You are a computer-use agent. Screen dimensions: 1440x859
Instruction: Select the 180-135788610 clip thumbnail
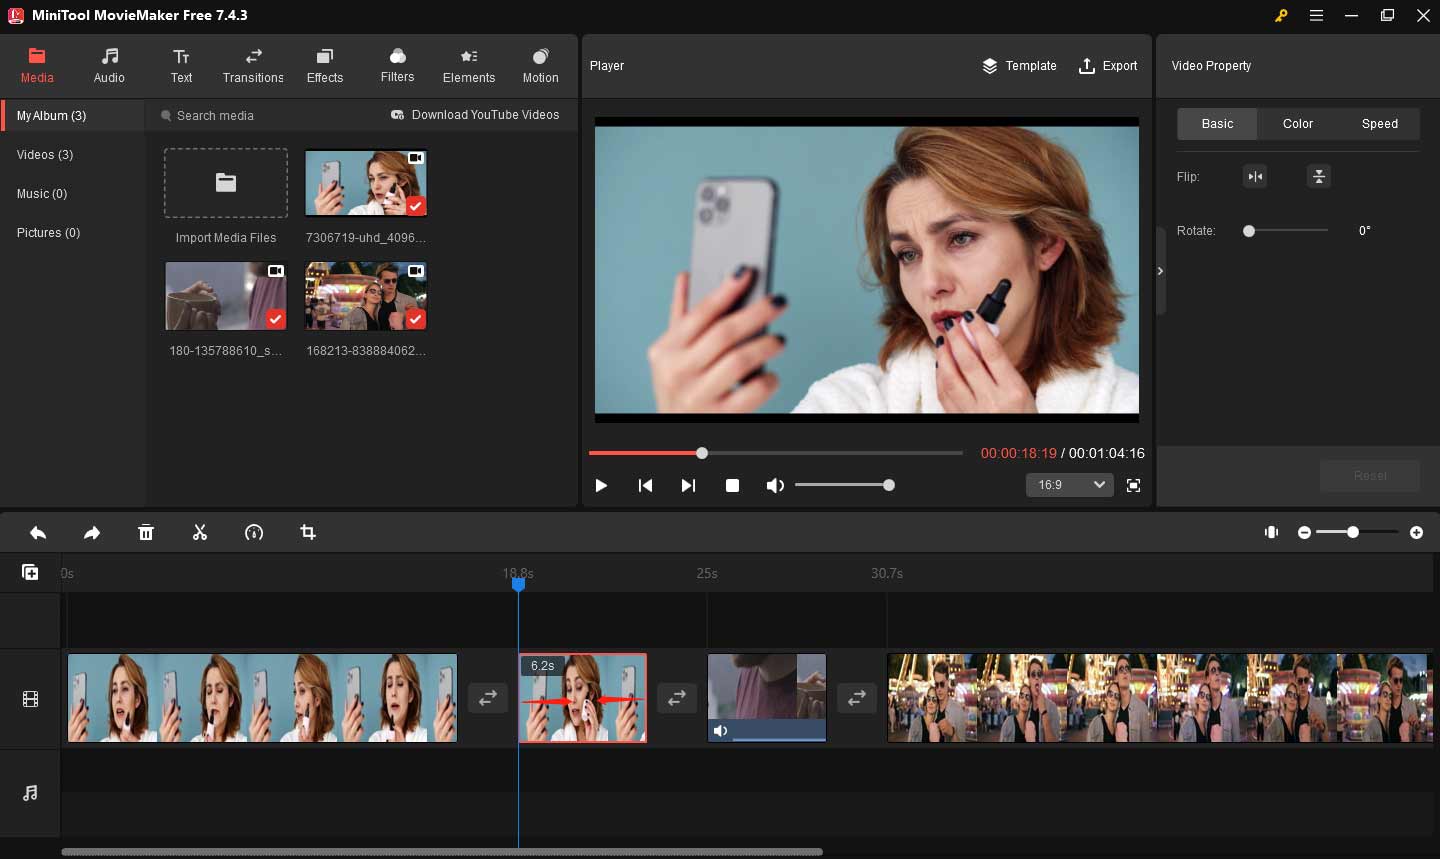(x=225, y=296)
